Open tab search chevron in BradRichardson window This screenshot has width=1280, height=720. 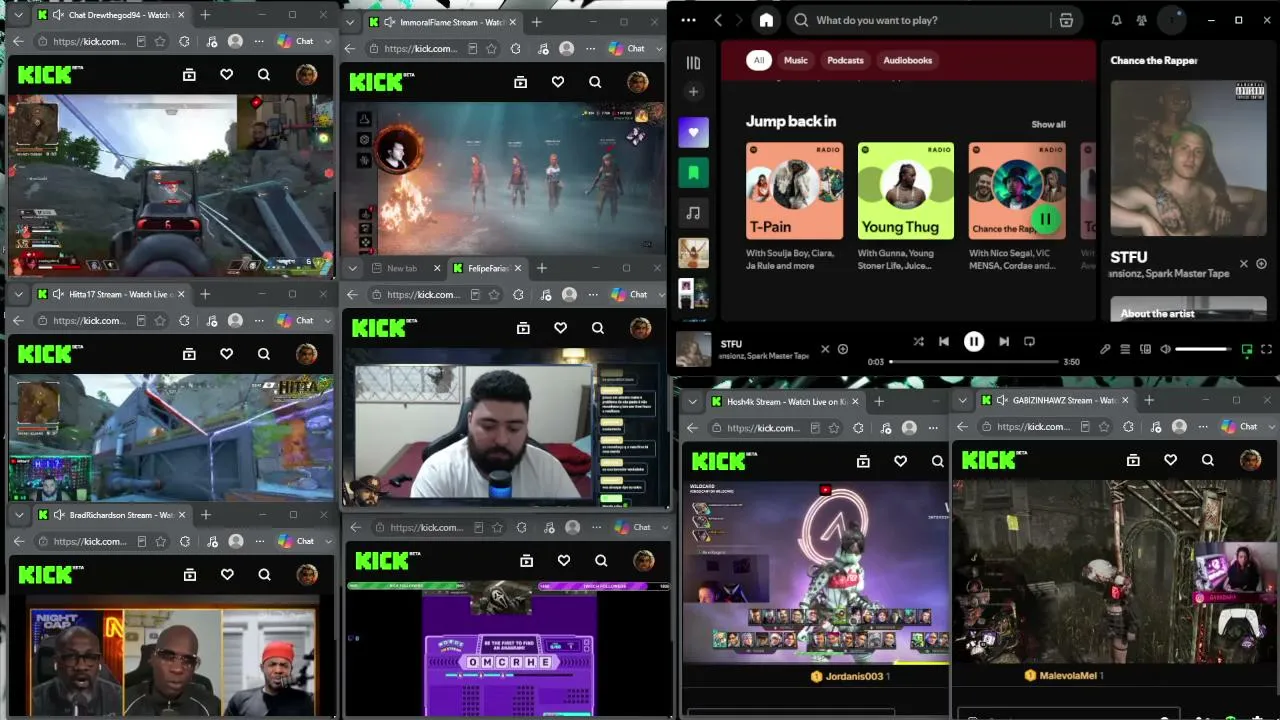pyautogui.click(x=18, y=515)
